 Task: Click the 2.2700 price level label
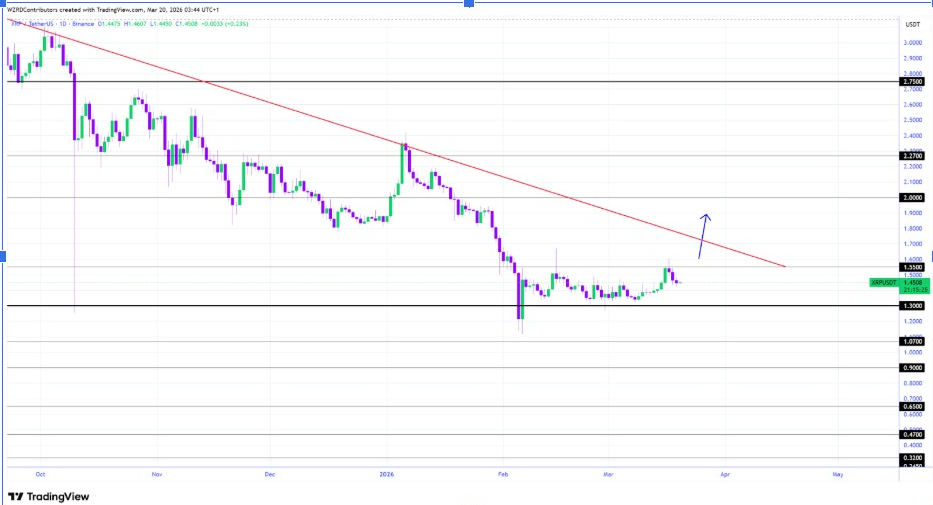(911, 156)
